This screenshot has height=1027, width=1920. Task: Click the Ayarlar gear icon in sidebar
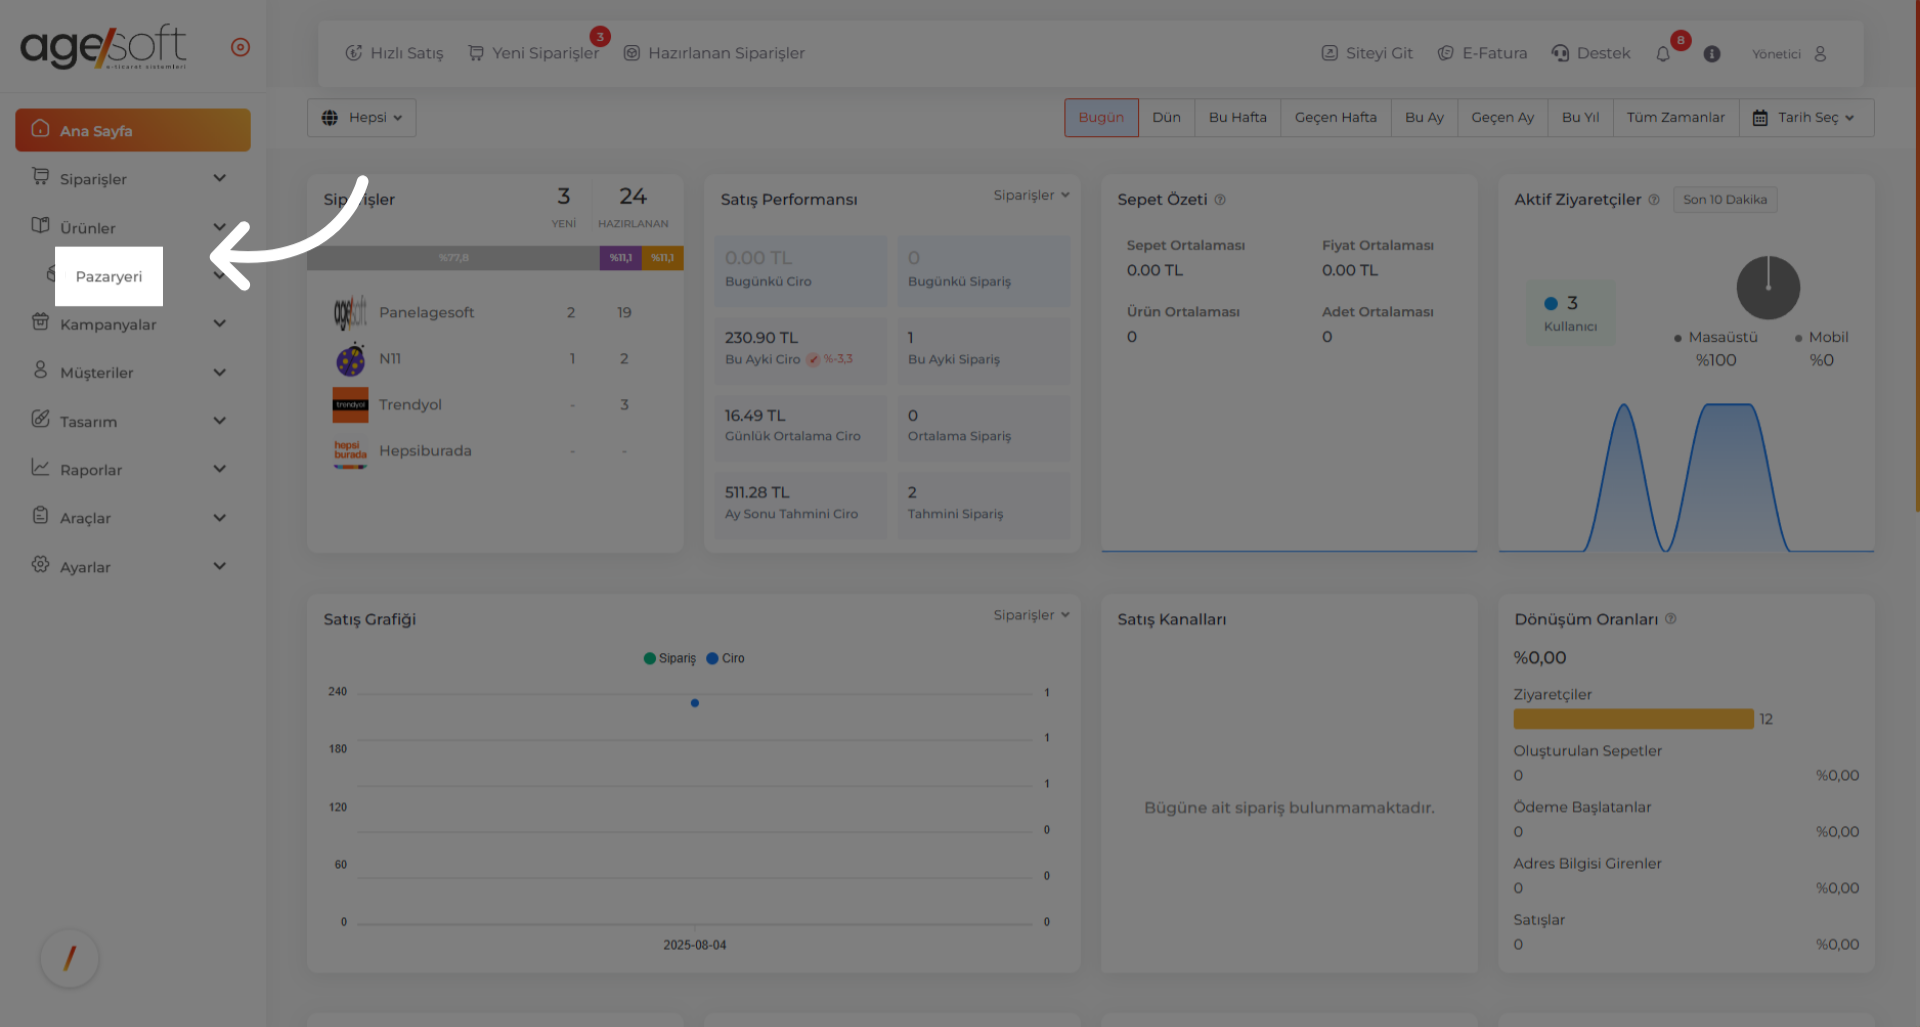click(x=40, y=564)
